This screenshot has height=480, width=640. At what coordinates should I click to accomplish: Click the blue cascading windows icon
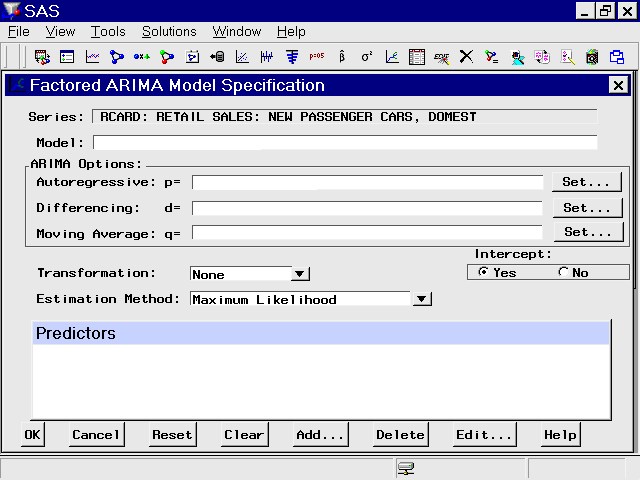click(617, 57)
